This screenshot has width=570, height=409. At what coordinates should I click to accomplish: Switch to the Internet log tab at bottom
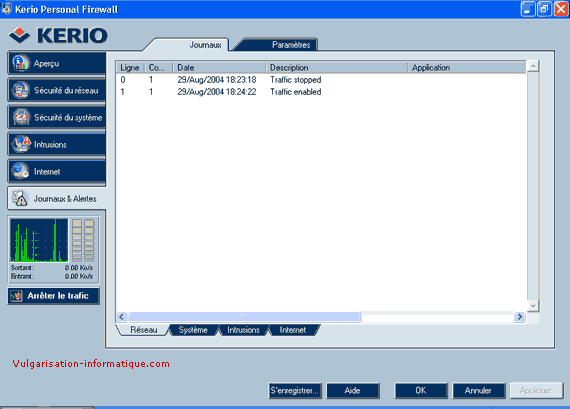point(293,330)
